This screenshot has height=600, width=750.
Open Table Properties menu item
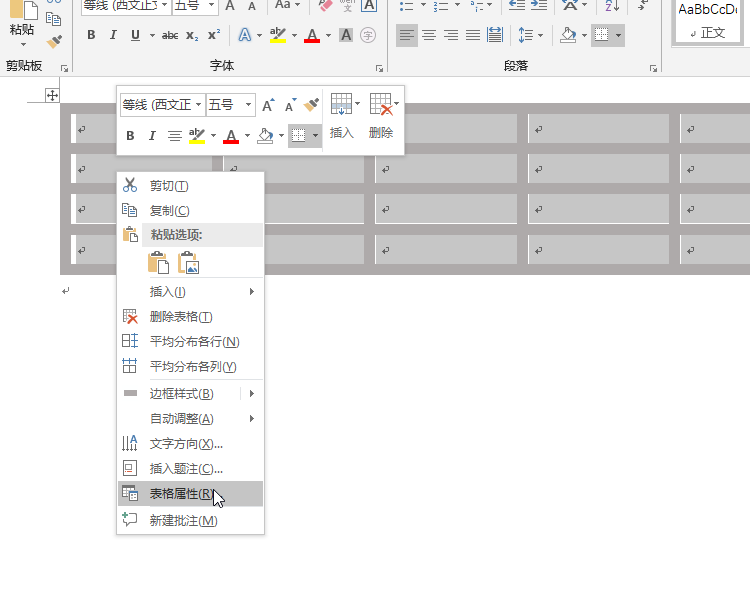click(x=190, y=494)
